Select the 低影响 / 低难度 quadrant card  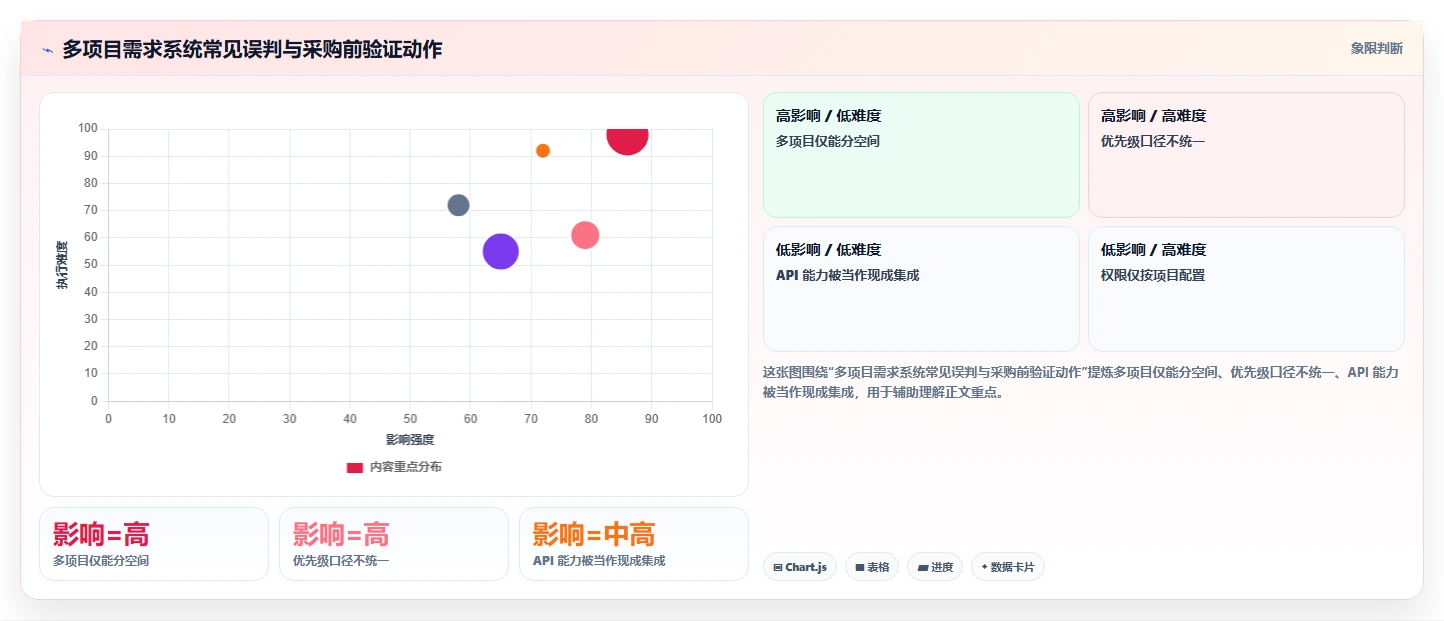tap(921, 289)
